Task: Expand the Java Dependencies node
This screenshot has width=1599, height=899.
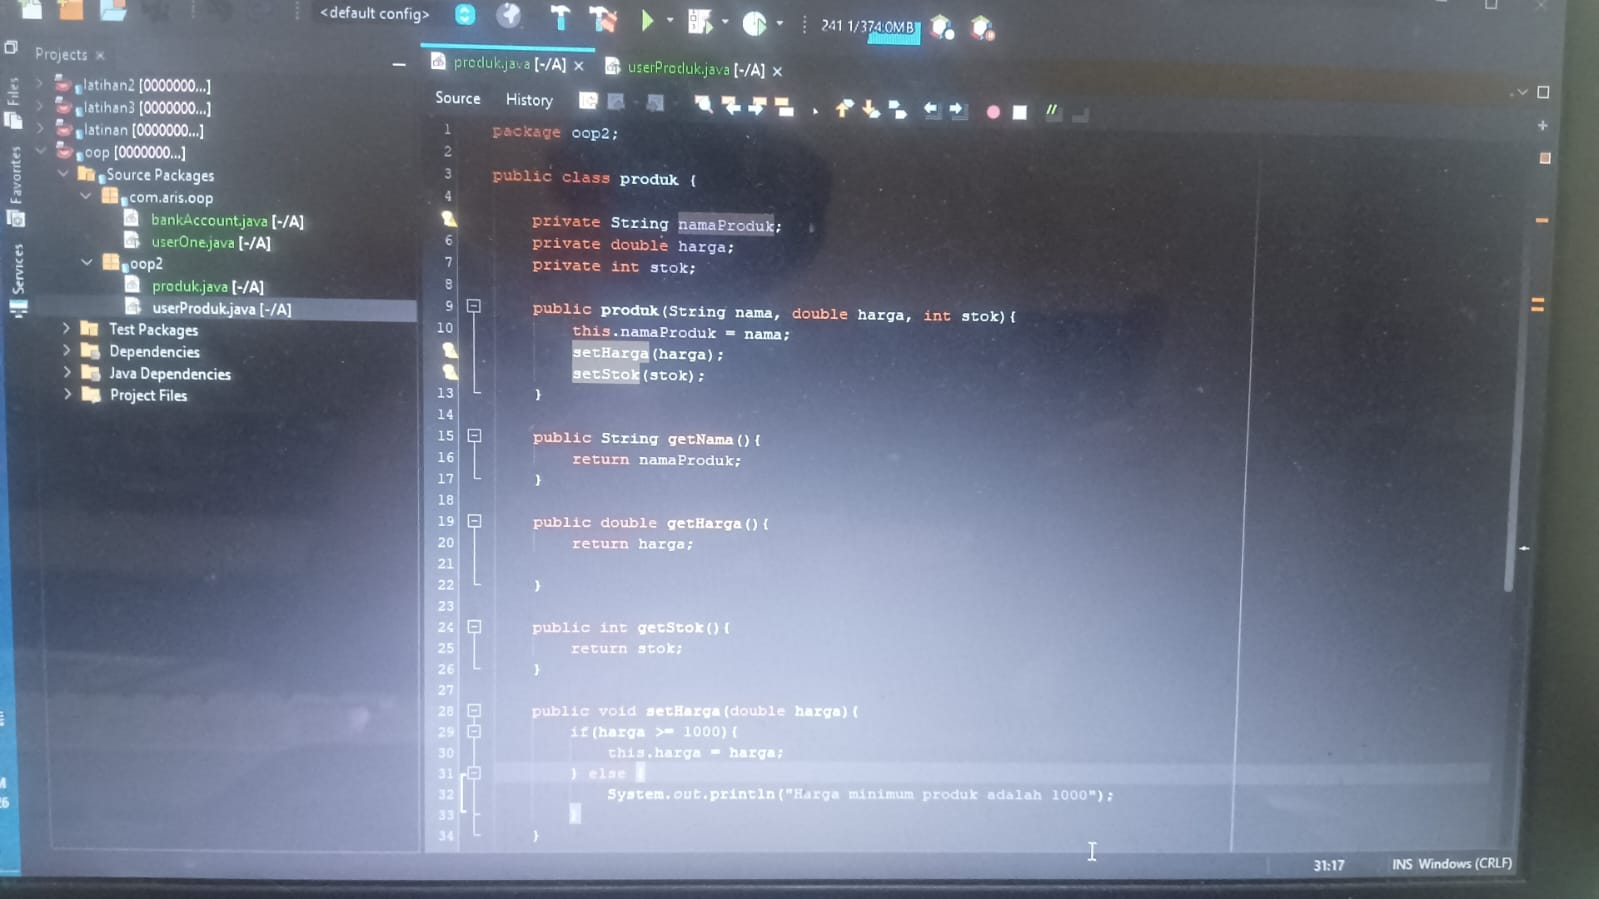Action: pyautogui.click(x=67, y=372)
